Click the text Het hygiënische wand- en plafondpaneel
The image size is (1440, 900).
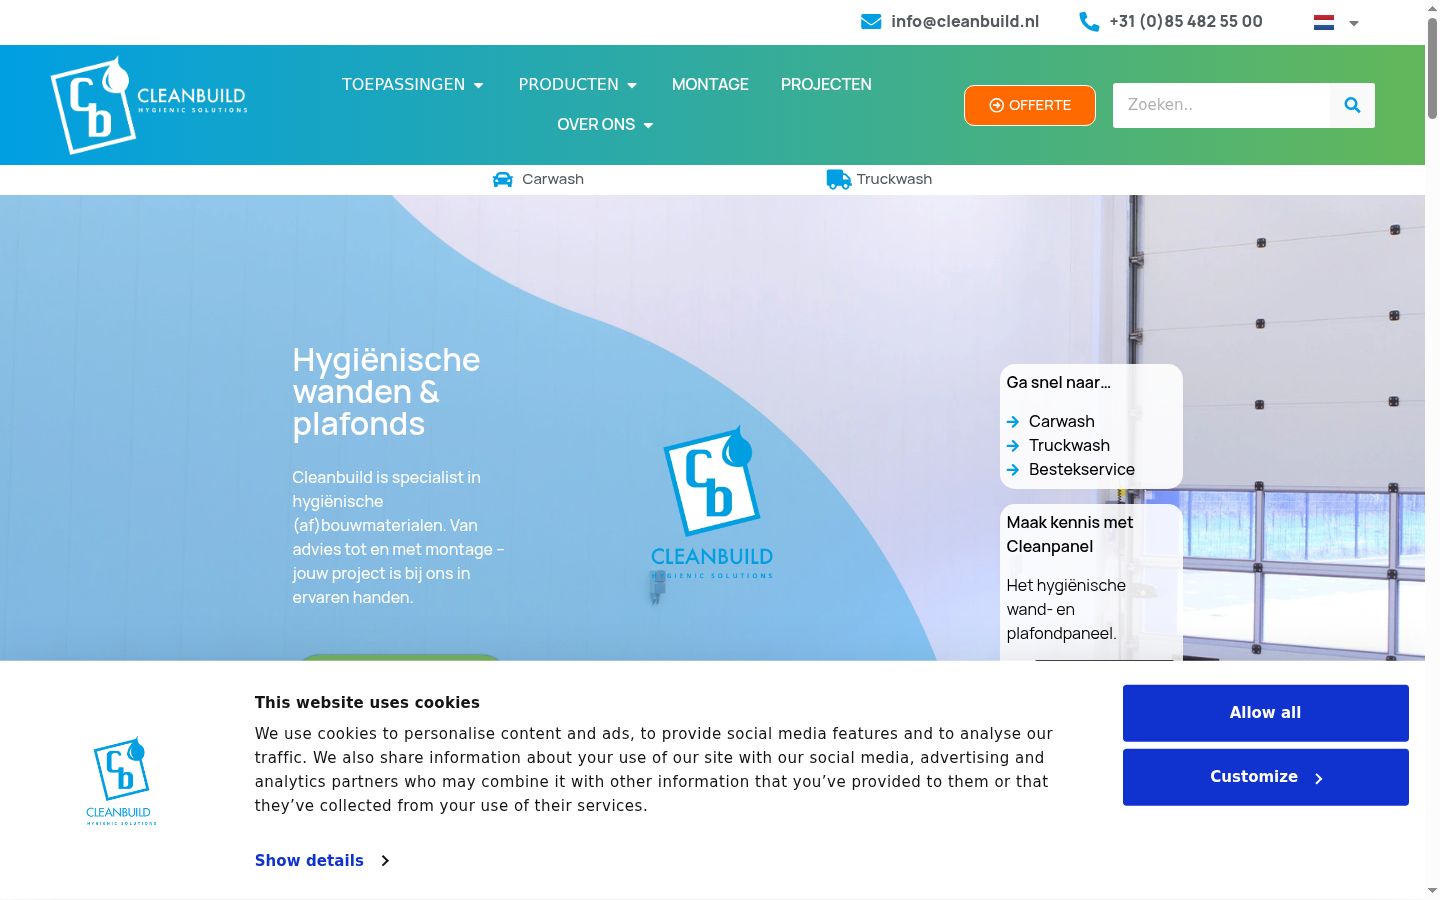[1066, 609]
